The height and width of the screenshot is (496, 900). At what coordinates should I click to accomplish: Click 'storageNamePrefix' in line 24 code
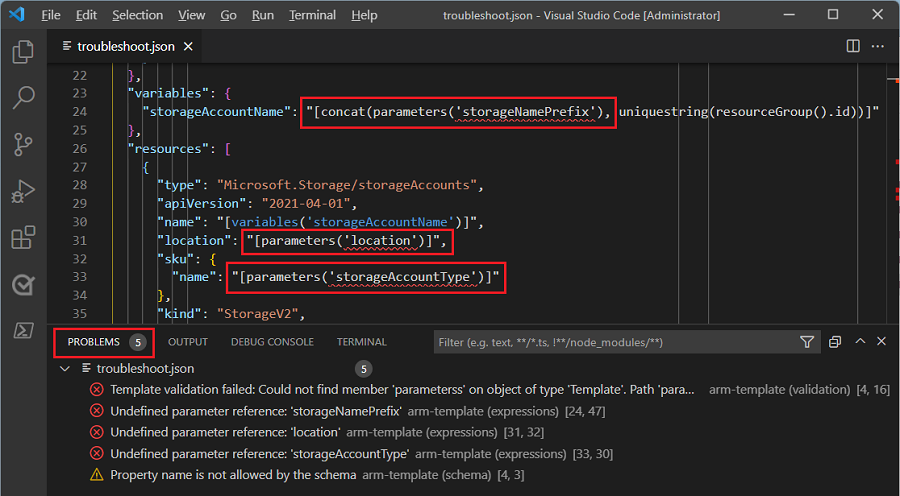[526, 111]
